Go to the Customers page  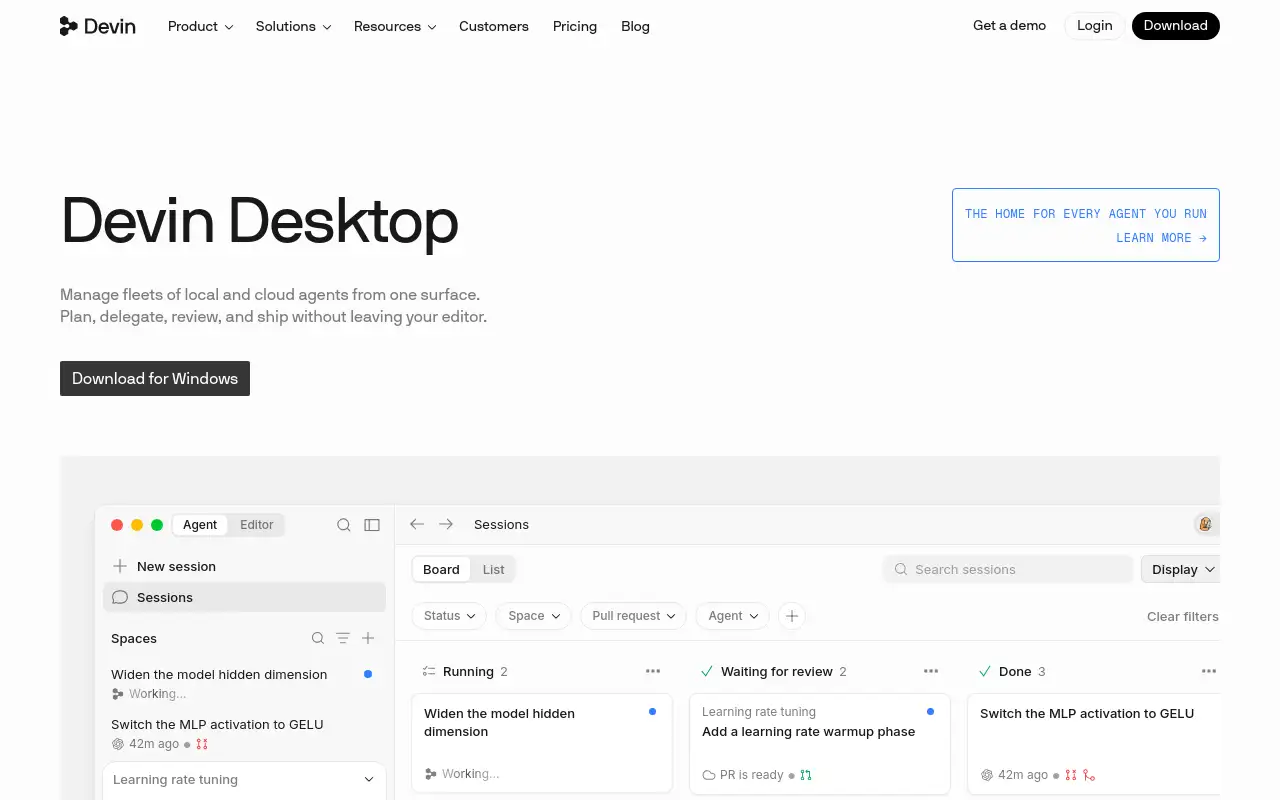click(494, 26)
